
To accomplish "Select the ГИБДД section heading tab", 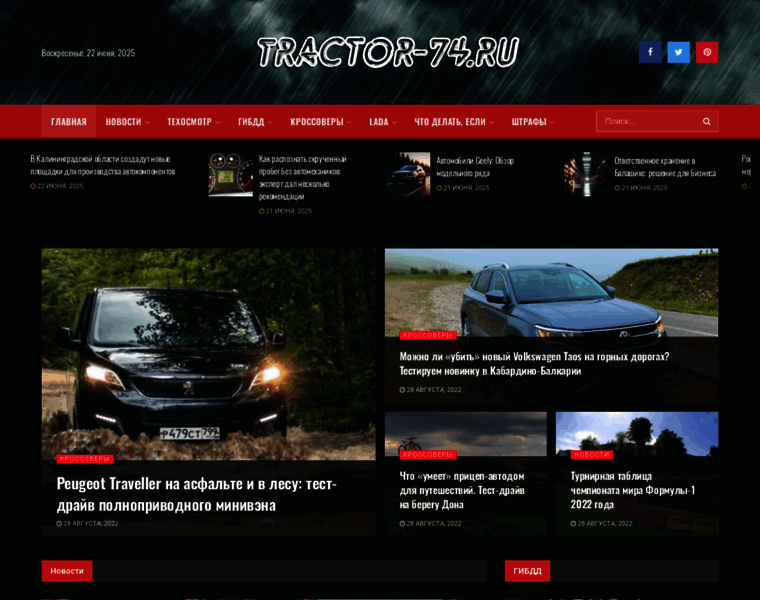I will [x=527, y=571].
